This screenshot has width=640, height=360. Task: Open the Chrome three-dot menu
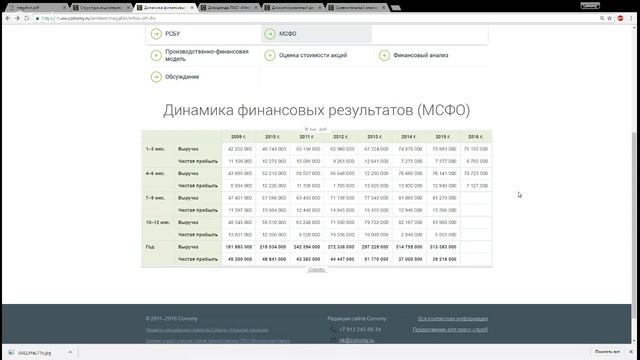pos(631,18)
